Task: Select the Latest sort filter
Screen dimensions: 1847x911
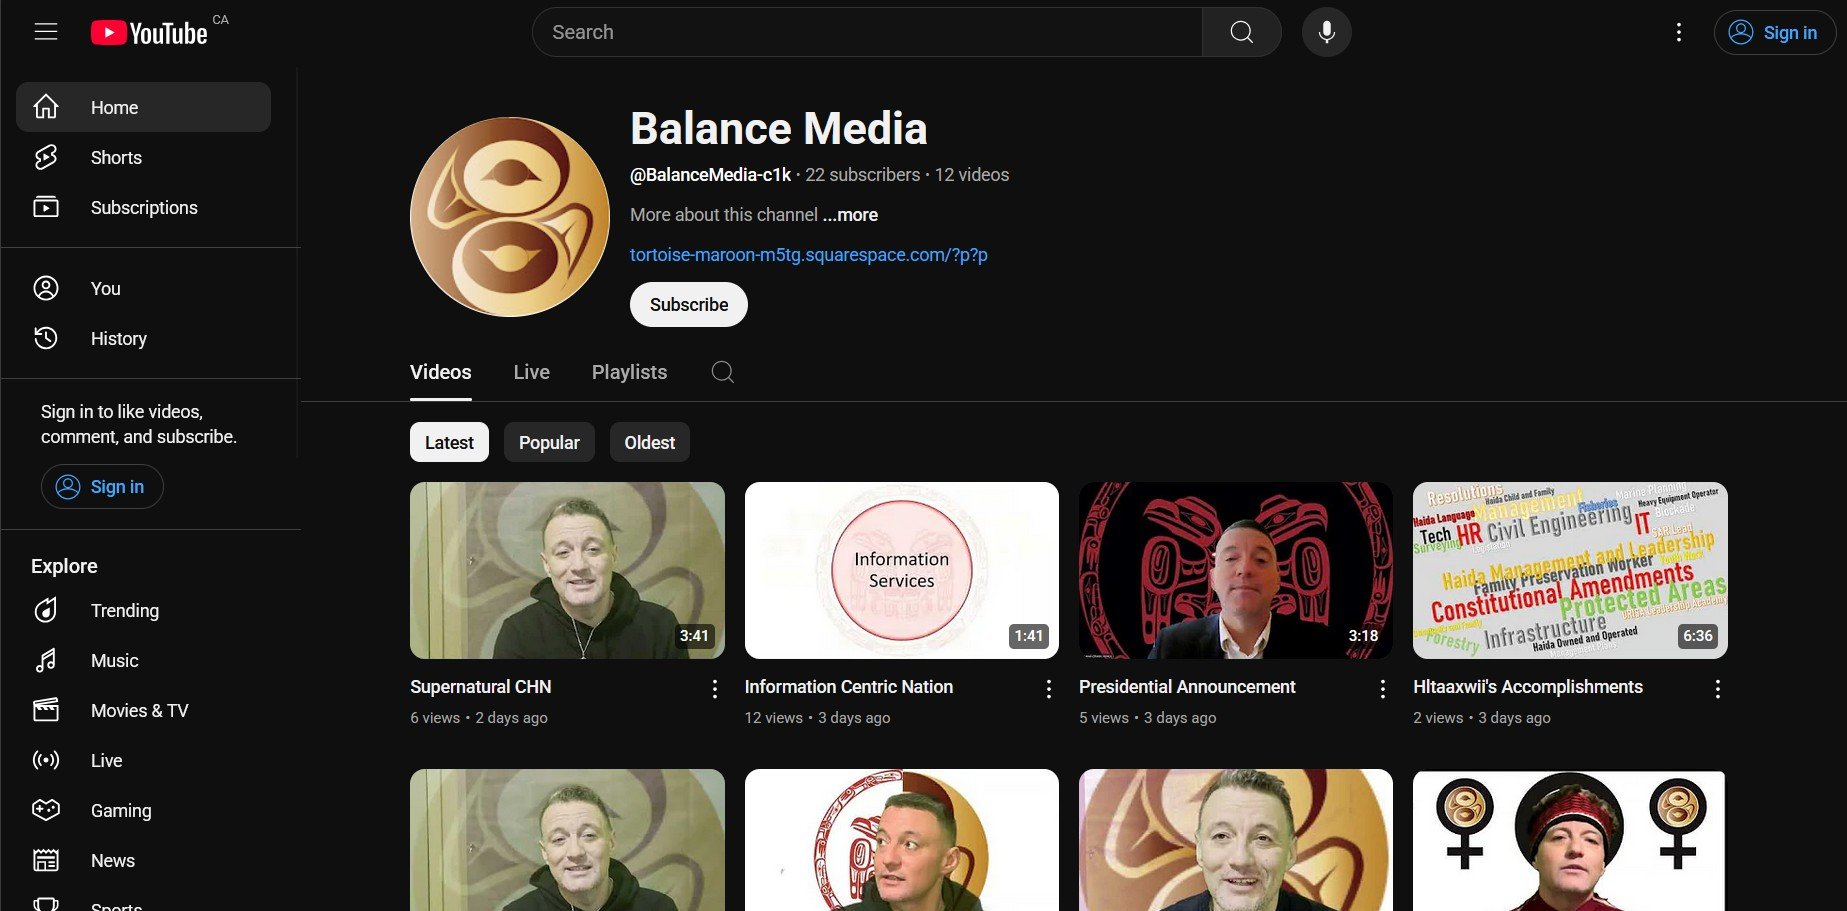Action: (449, 442)
